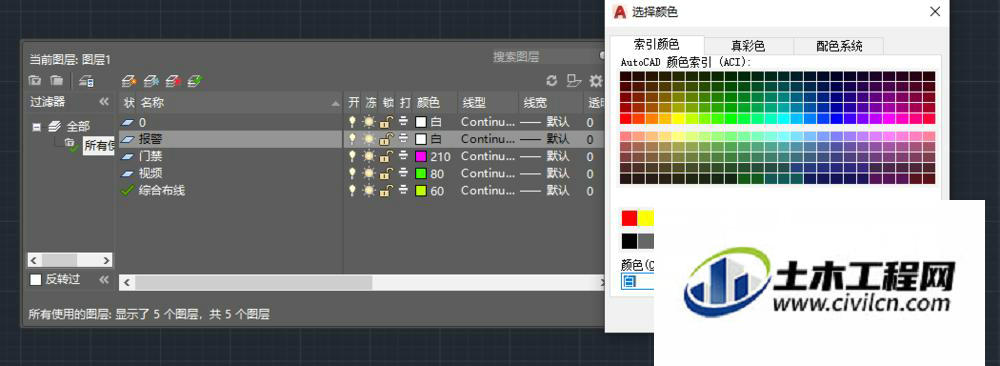The height and width of the screenshot is (366, 1000).
Task: Click the 锁 column header
Action: (388, 103)
